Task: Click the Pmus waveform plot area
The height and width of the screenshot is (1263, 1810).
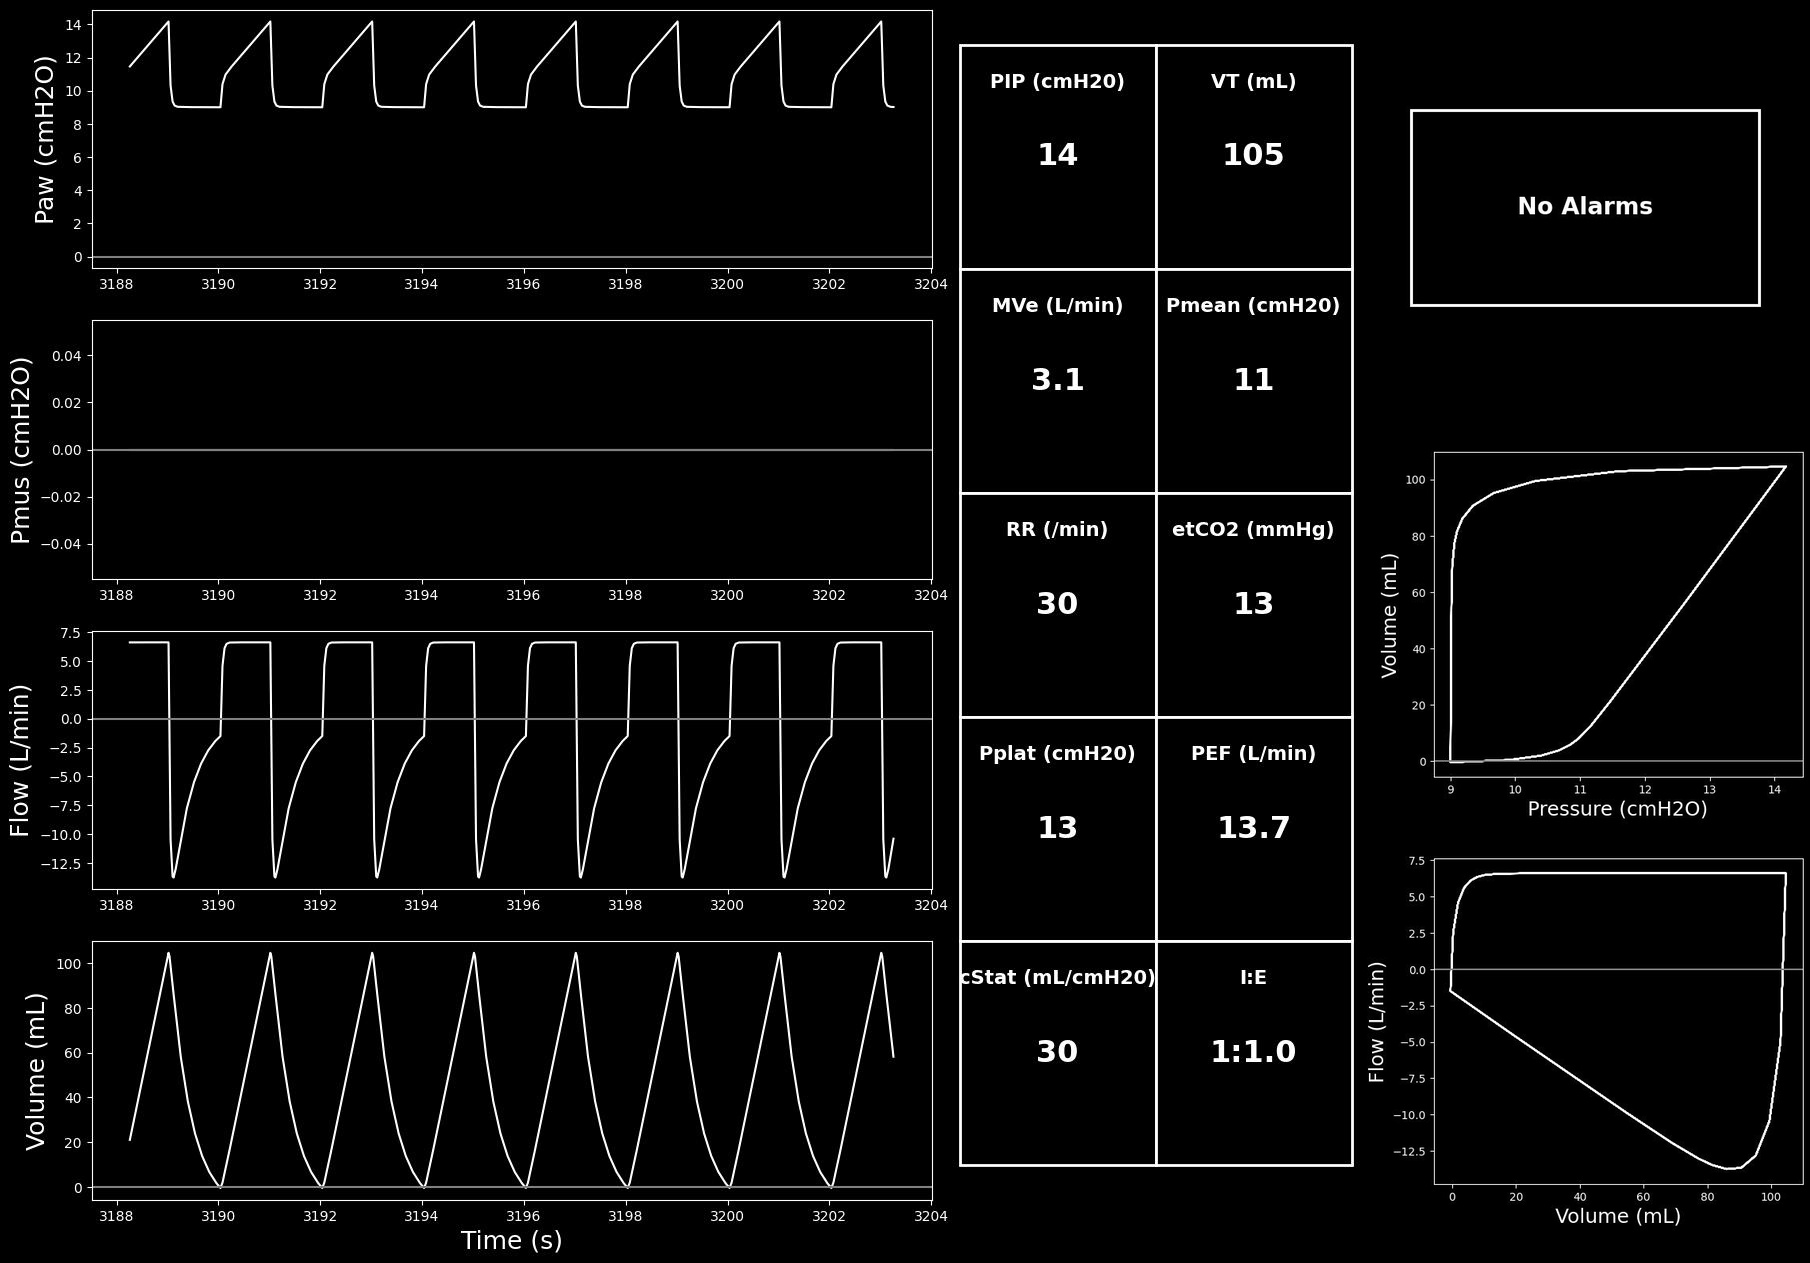Action: (512, 450)
